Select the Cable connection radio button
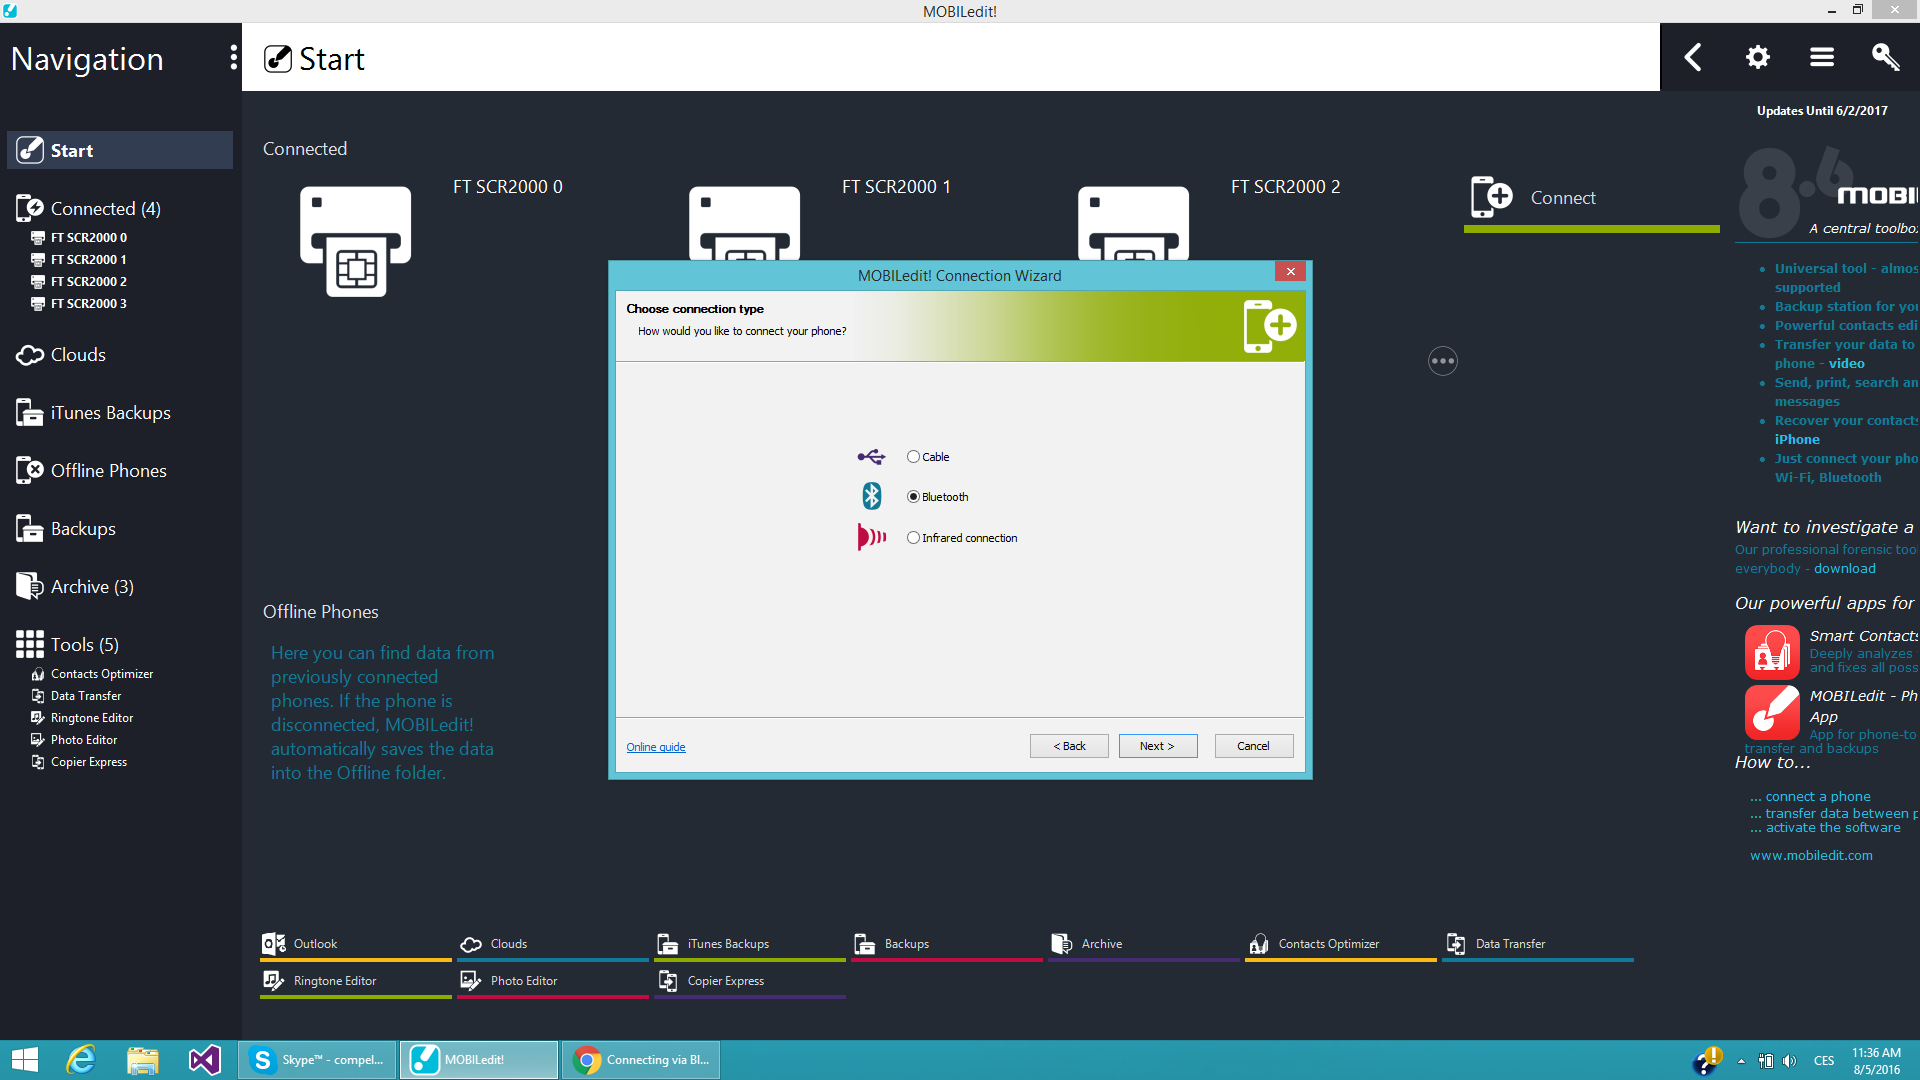 [913, 457]
